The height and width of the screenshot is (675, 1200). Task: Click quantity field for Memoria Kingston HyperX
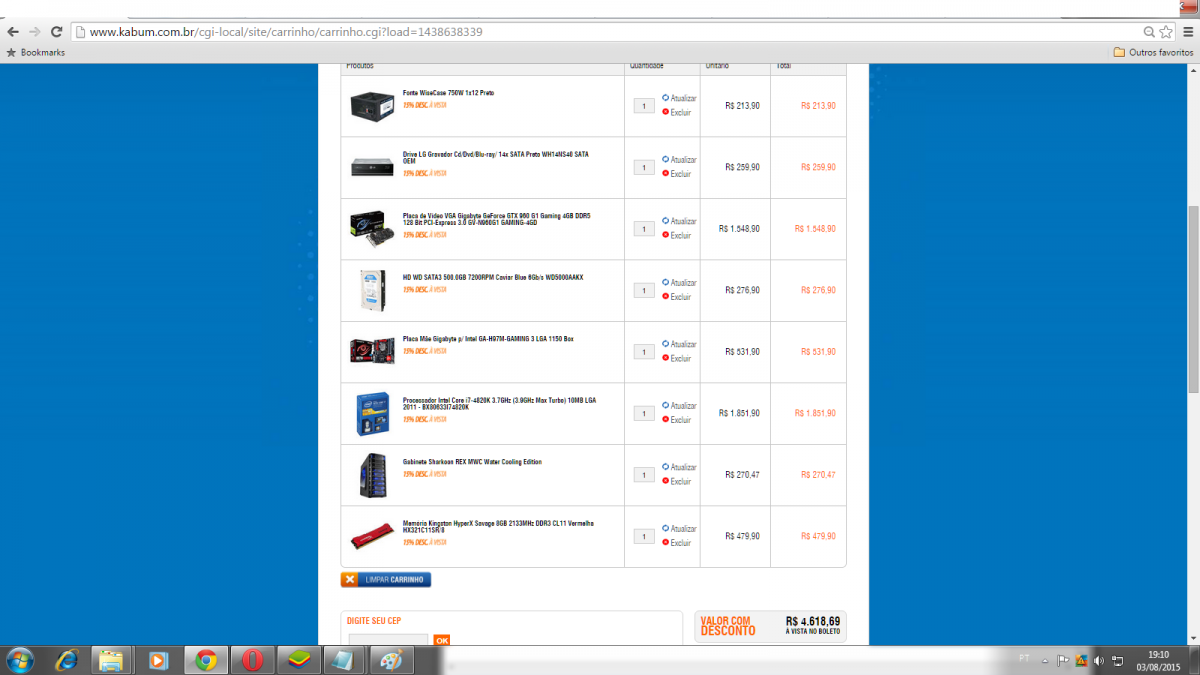[x=644, y=536]
